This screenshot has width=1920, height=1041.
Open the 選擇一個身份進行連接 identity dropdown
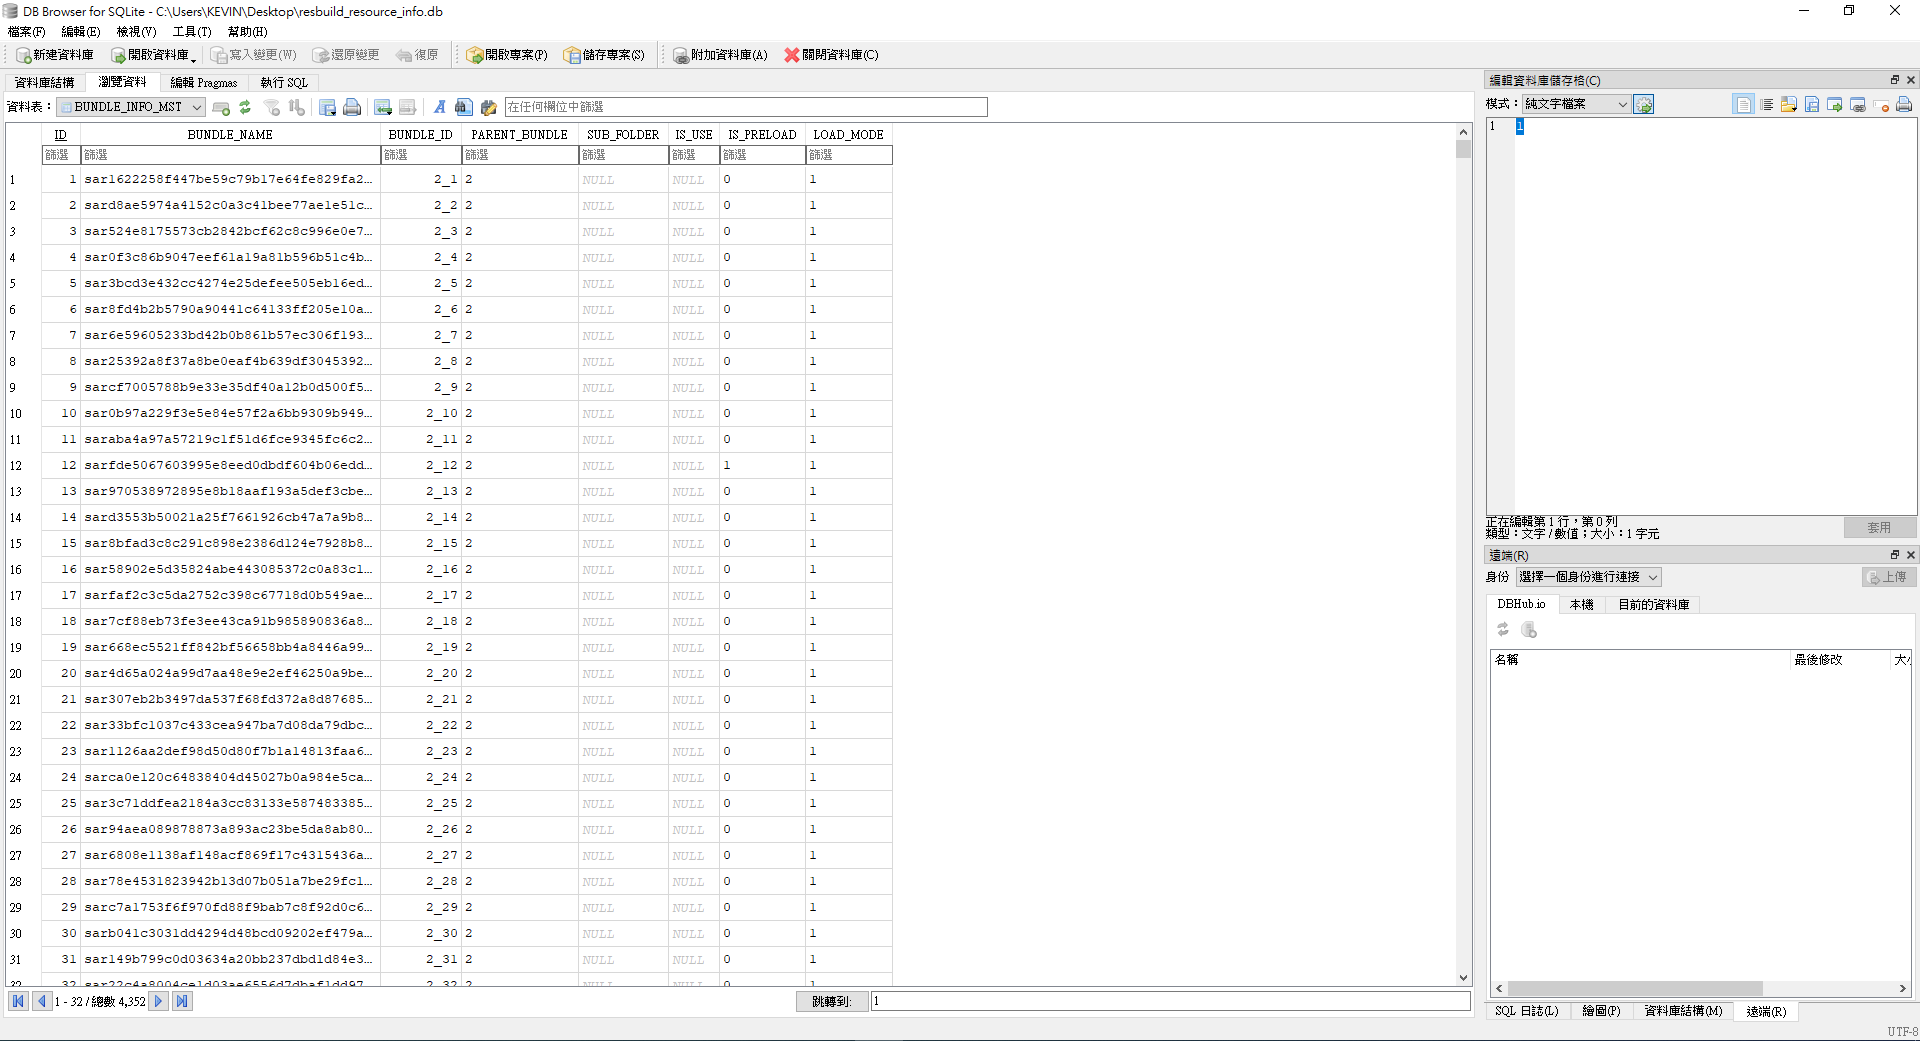(x=1588, y=577)
